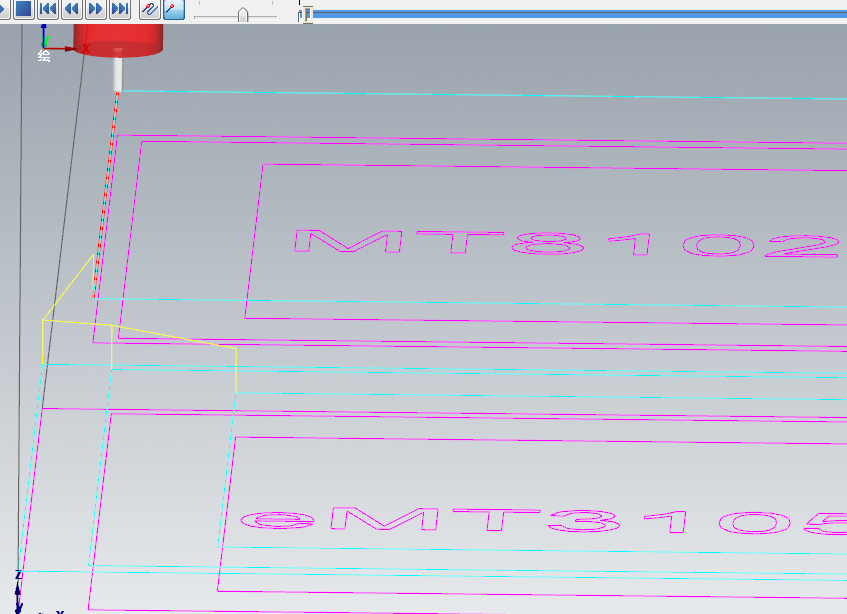Image resolution: width=847 pixels, height=614 pixels.
Task: Step back in the toolpath simulation
Action: [72, 9]
